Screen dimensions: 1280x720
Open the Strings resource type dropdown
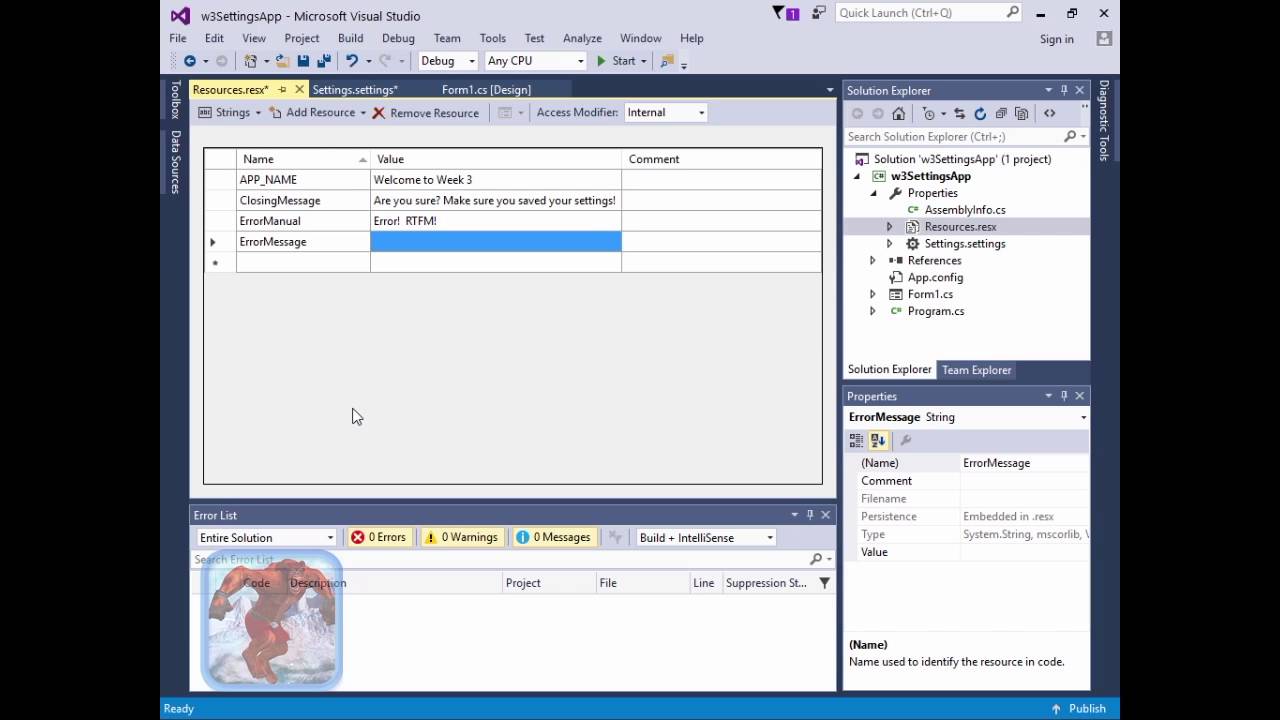[x=257, y=113]
